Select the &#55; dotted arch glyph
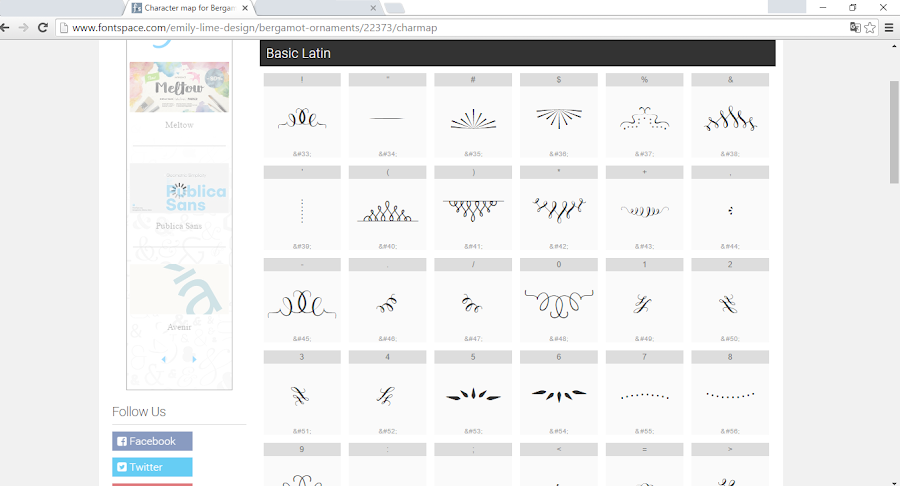The height and width of the screenshot is (486, 900). [x=644, y=396]
